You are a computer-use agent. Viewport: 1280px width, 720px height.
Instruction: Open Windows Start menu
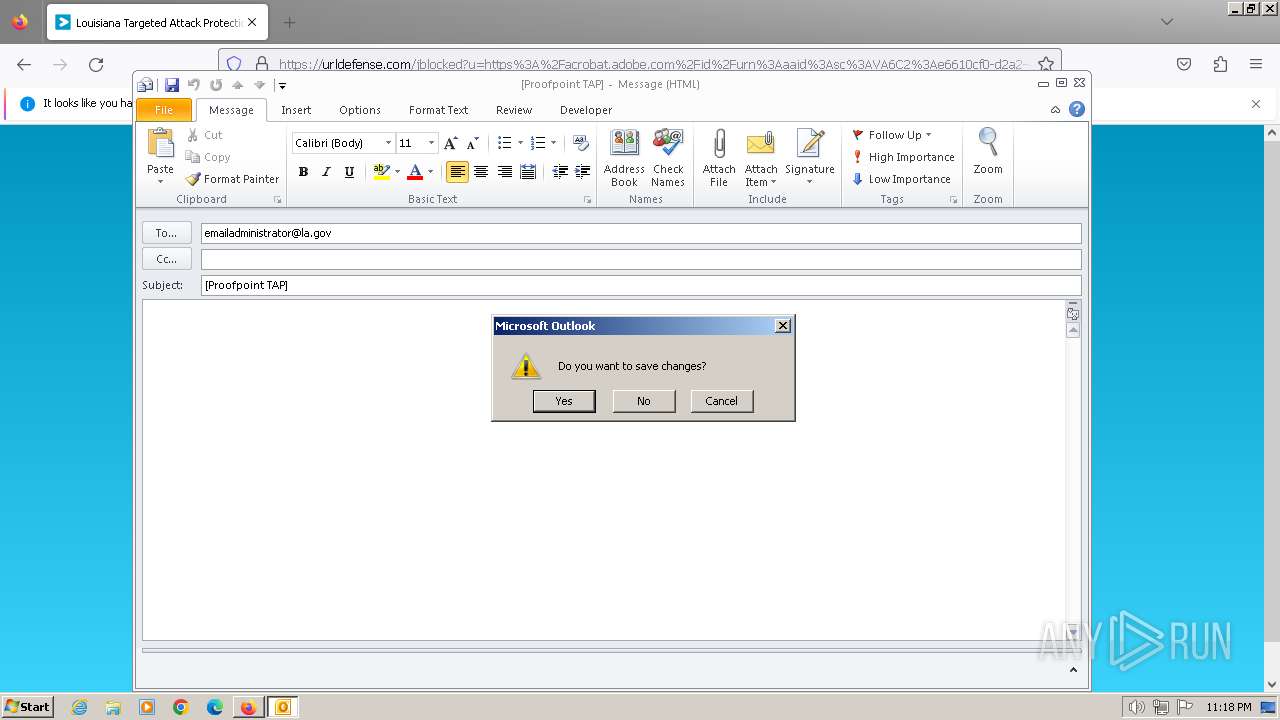point(28,706)
